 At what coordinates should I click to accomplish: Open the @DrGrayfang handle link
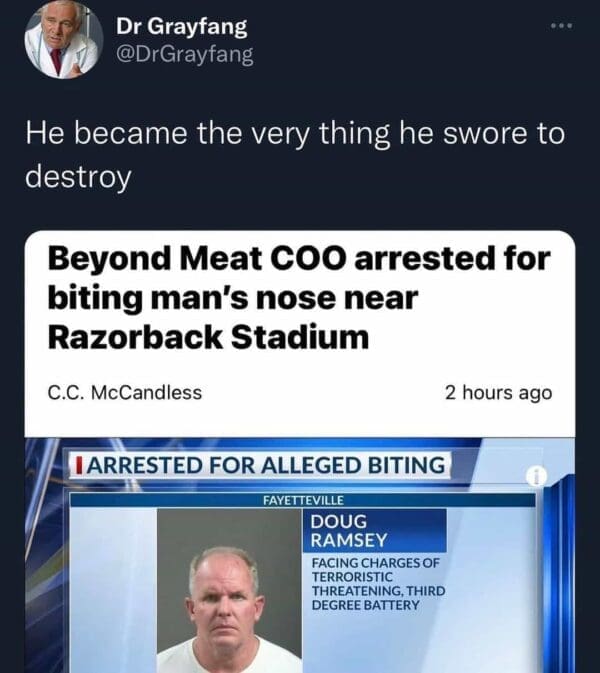coord(185,54)
